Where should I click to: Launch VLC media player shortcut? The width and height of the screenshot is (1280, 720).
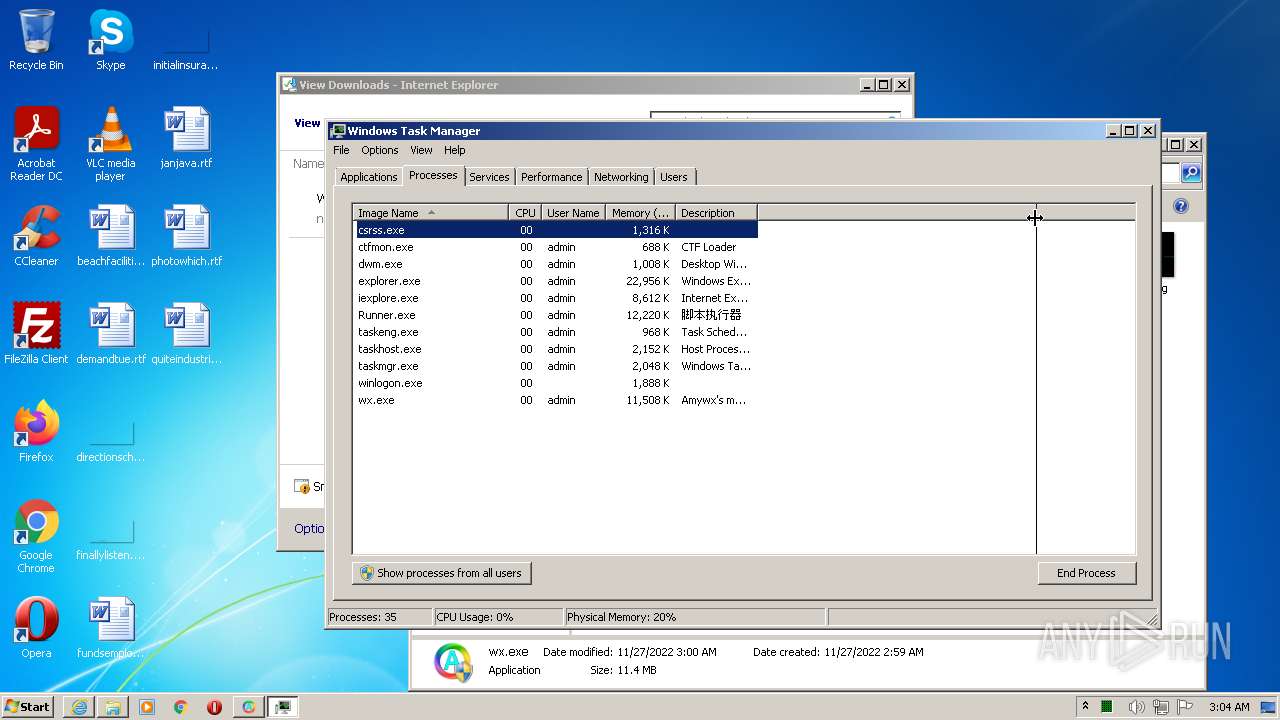pyautogui.click(x=110, y=143)
